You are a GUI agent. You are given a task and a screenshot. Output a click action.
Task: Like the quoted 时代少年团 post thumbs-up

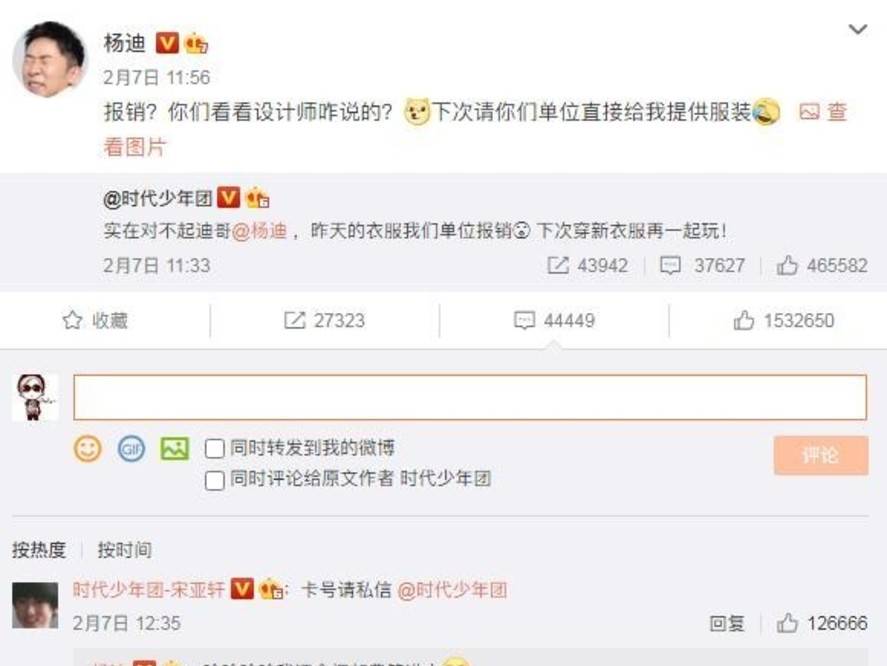pos(821,265)
